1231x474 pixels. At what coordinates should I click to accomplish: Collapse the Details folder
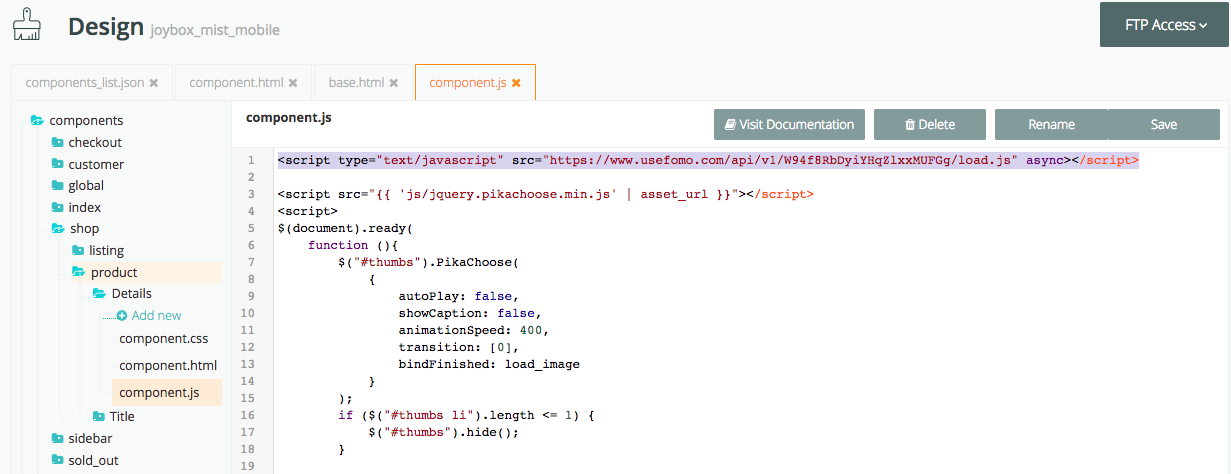coord(132,293)
